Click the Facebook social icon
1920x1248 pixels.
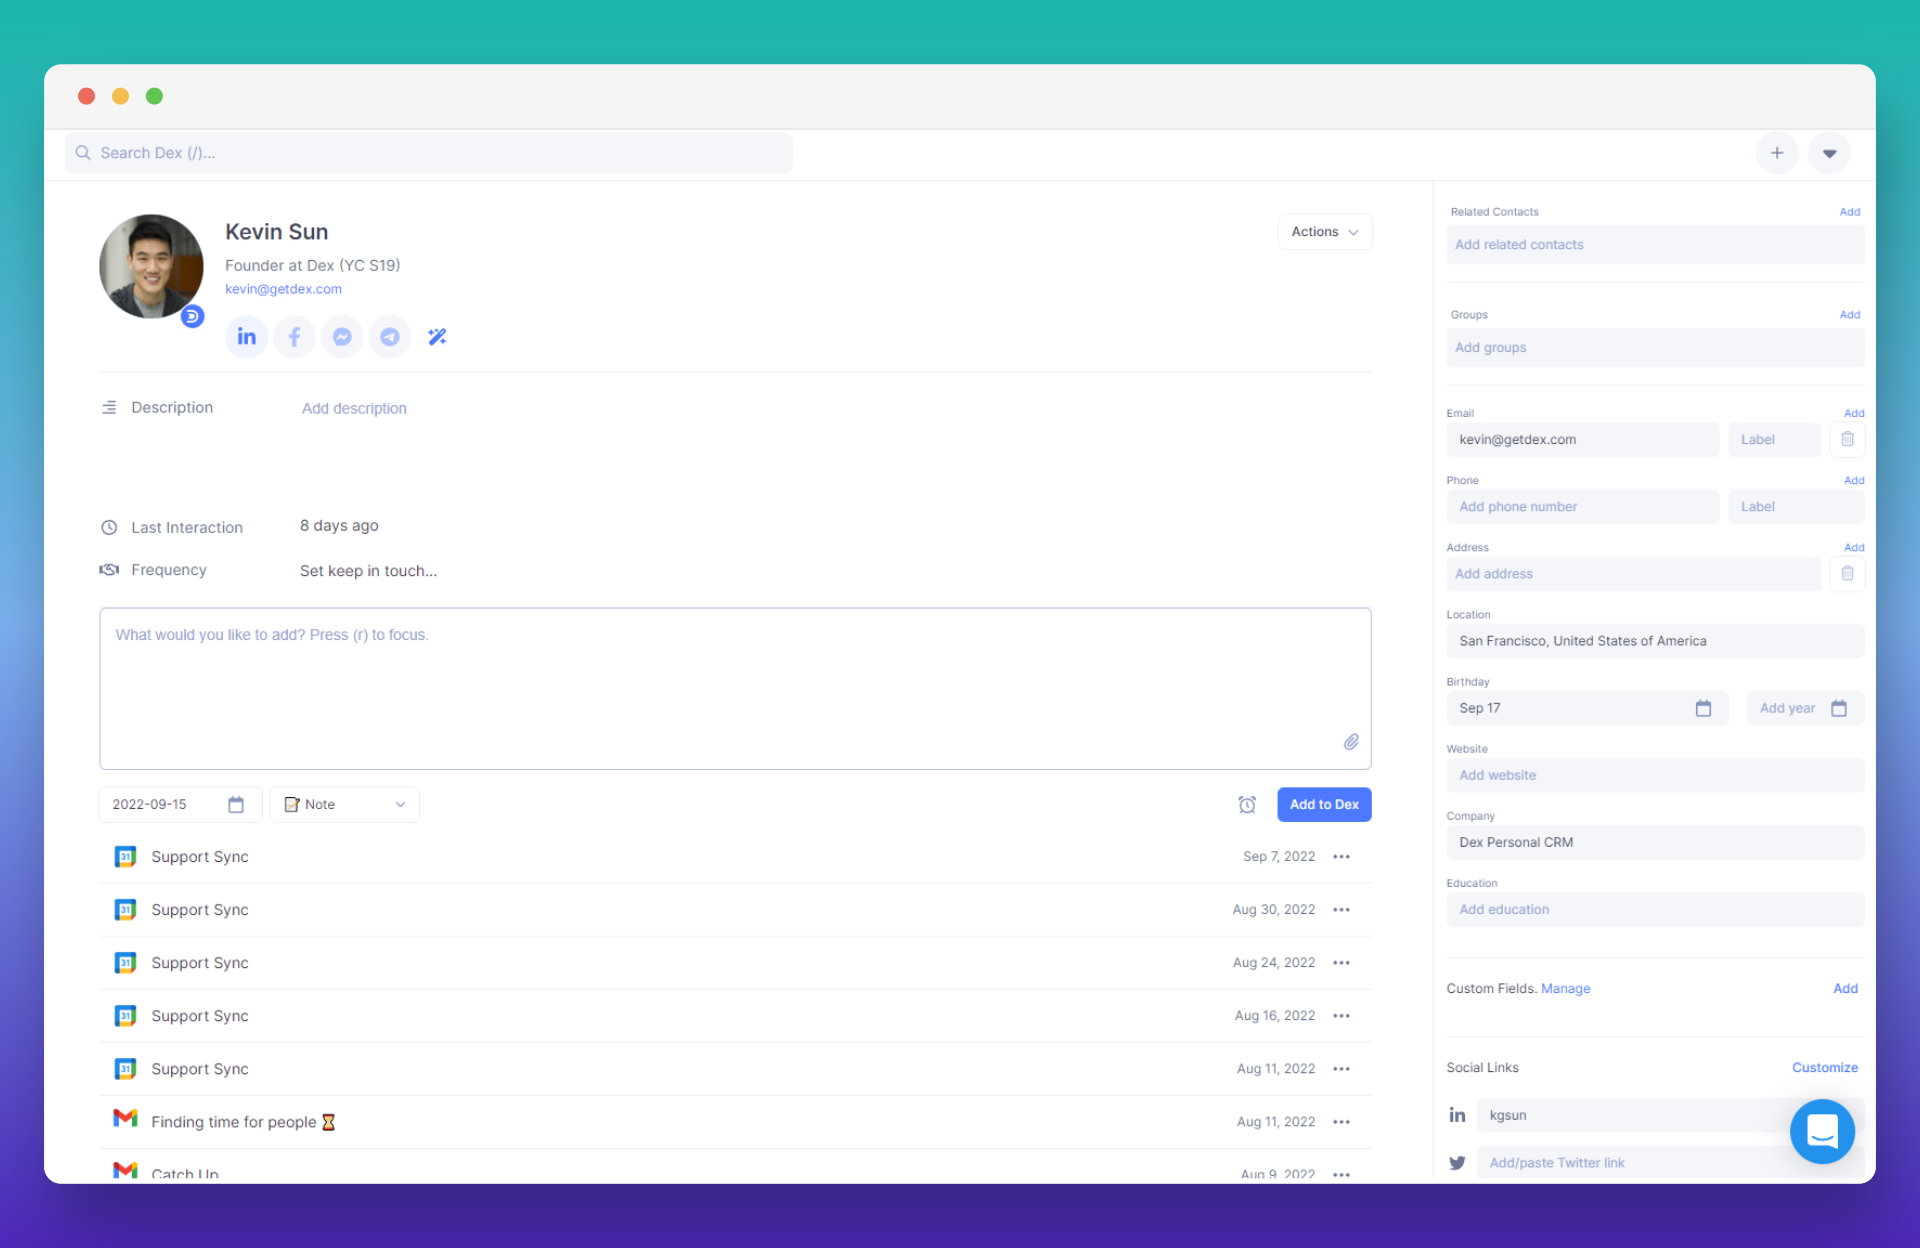(x=294, y=337)
